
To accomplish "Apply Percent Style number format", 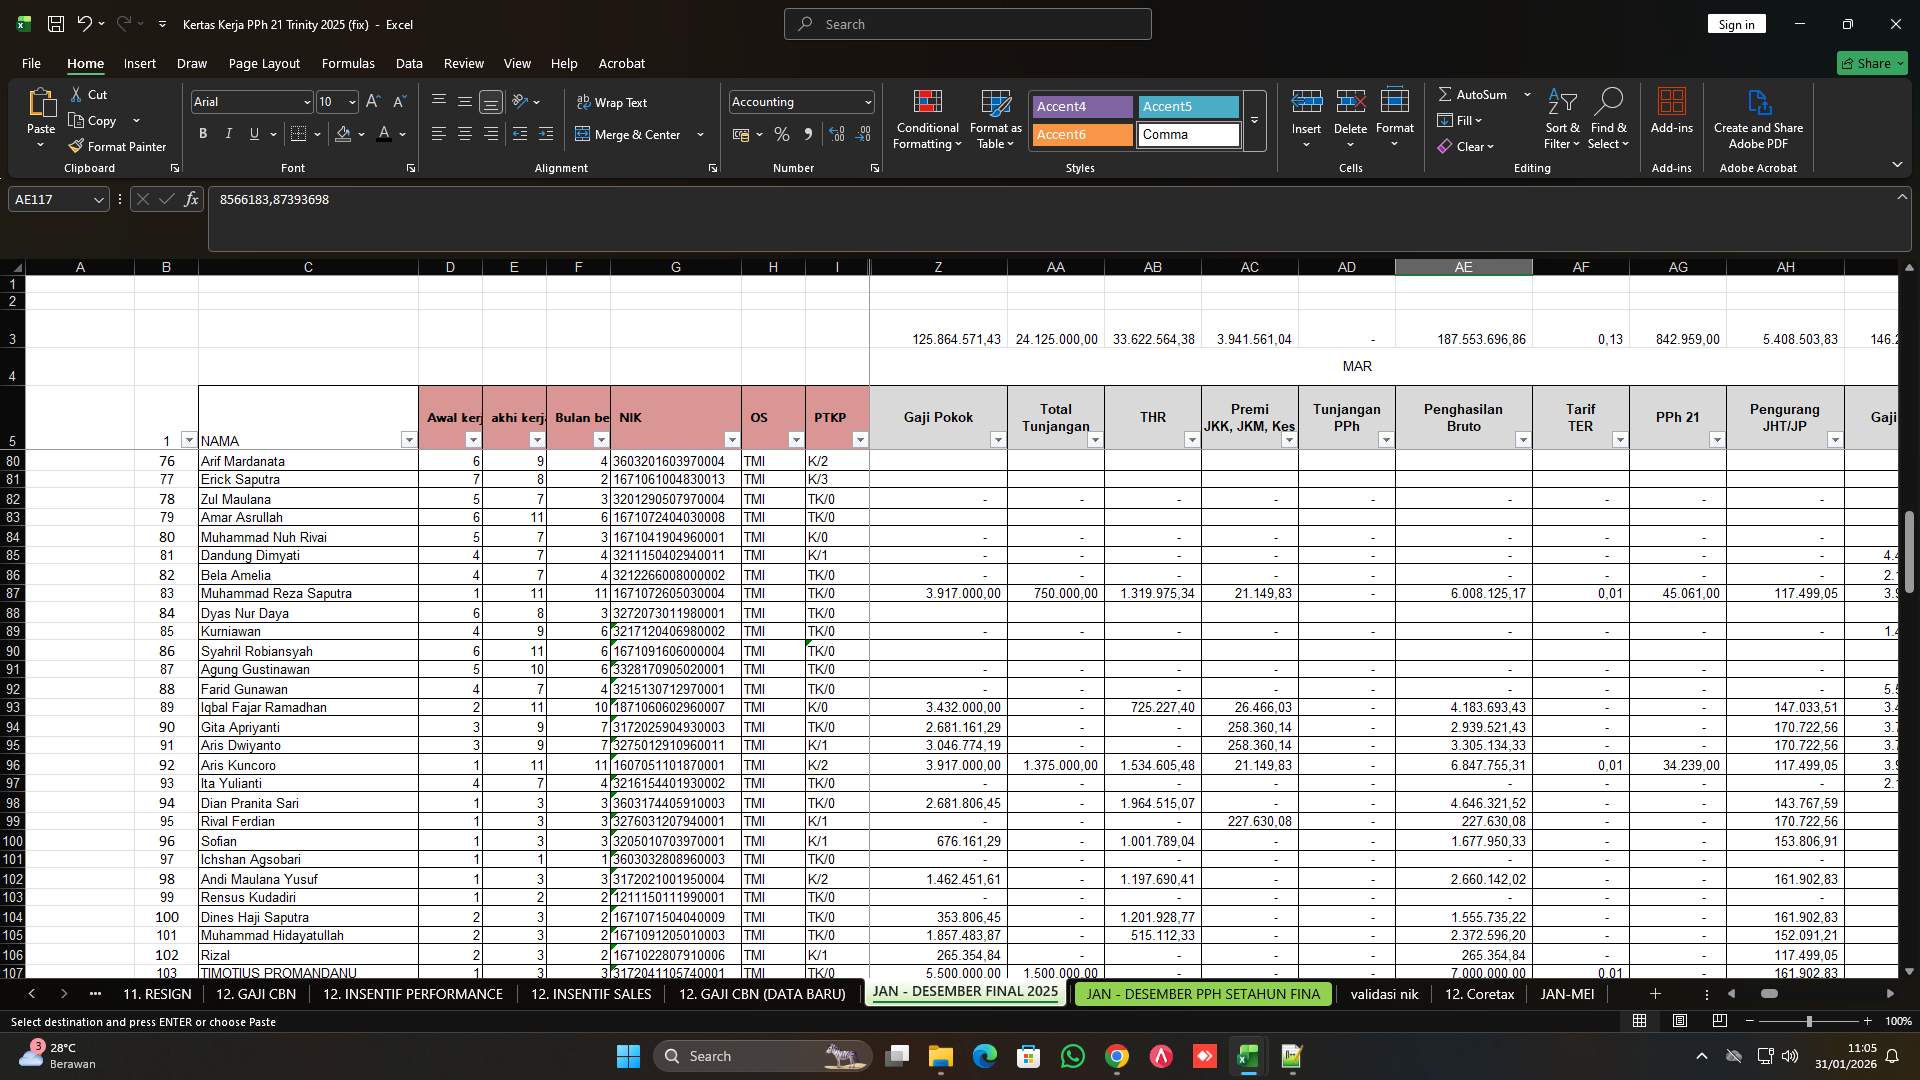I will click(x=782, y=134).
